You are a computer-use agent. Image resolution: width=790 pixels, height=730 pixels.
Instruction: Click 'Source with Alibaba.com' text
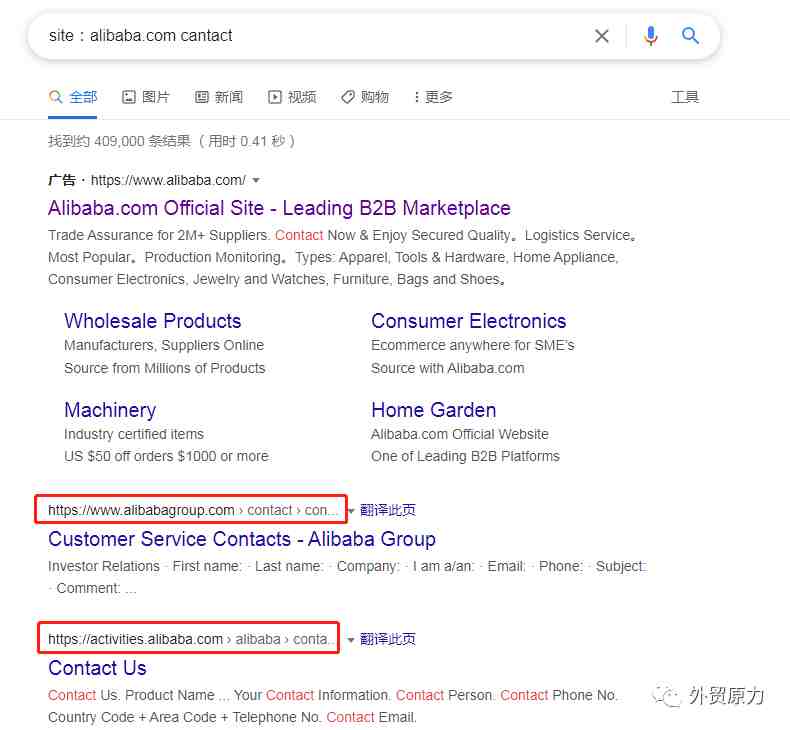pos(447,368)
